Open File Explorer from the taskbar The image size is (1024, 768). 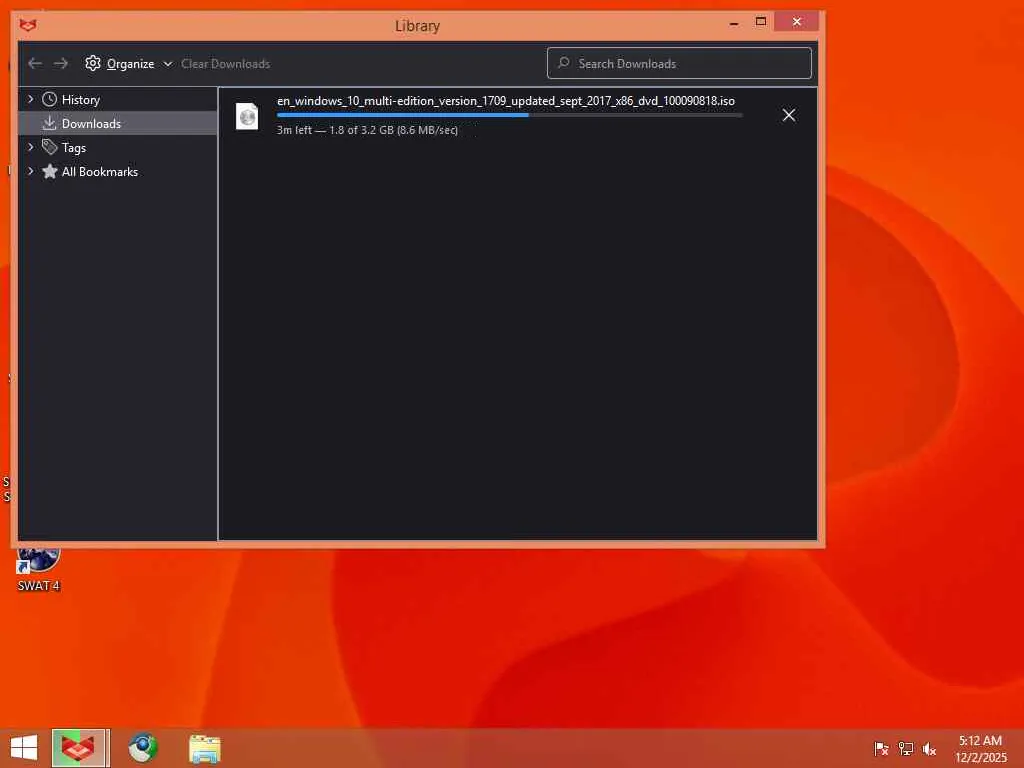[x=205, y=748]
